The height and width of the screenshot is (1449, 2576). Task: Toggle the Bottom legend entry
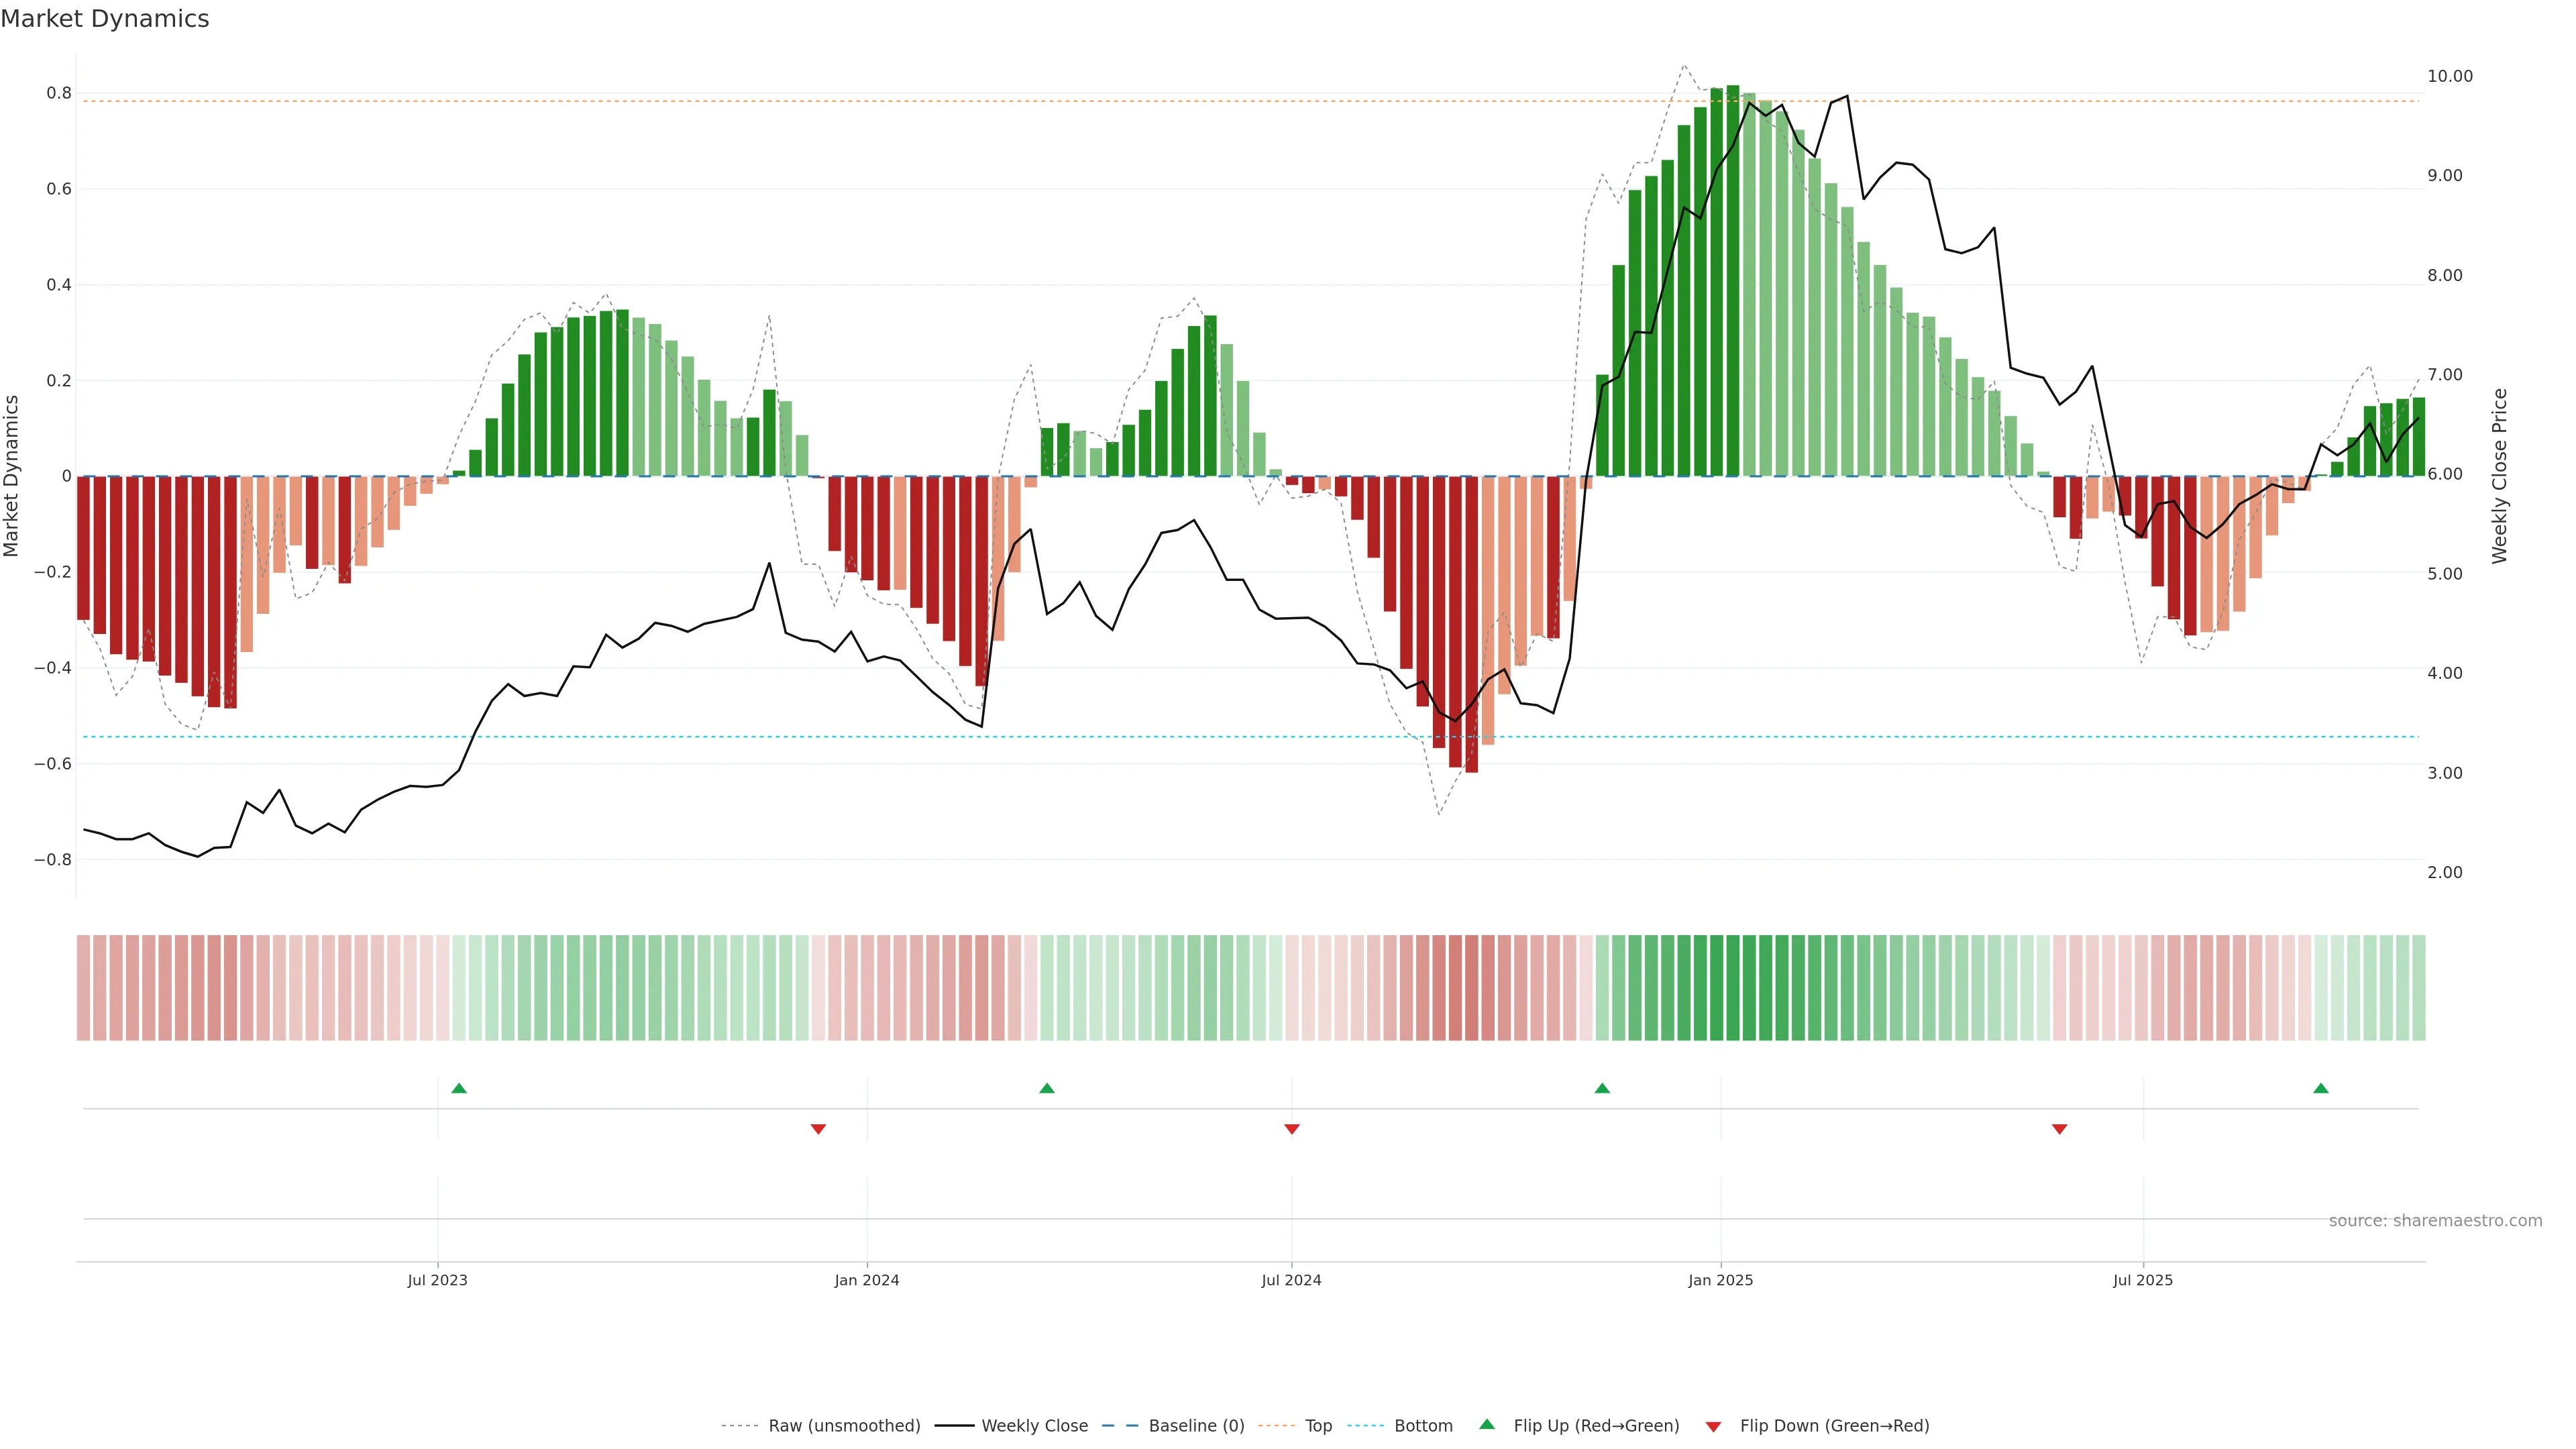1423,1426
